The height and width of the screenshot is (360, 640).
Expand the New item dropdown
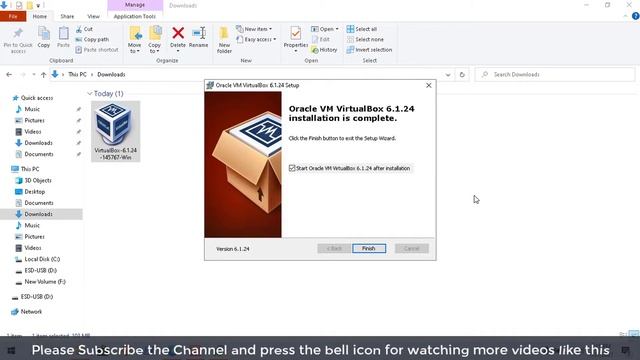tap(253, 29)
